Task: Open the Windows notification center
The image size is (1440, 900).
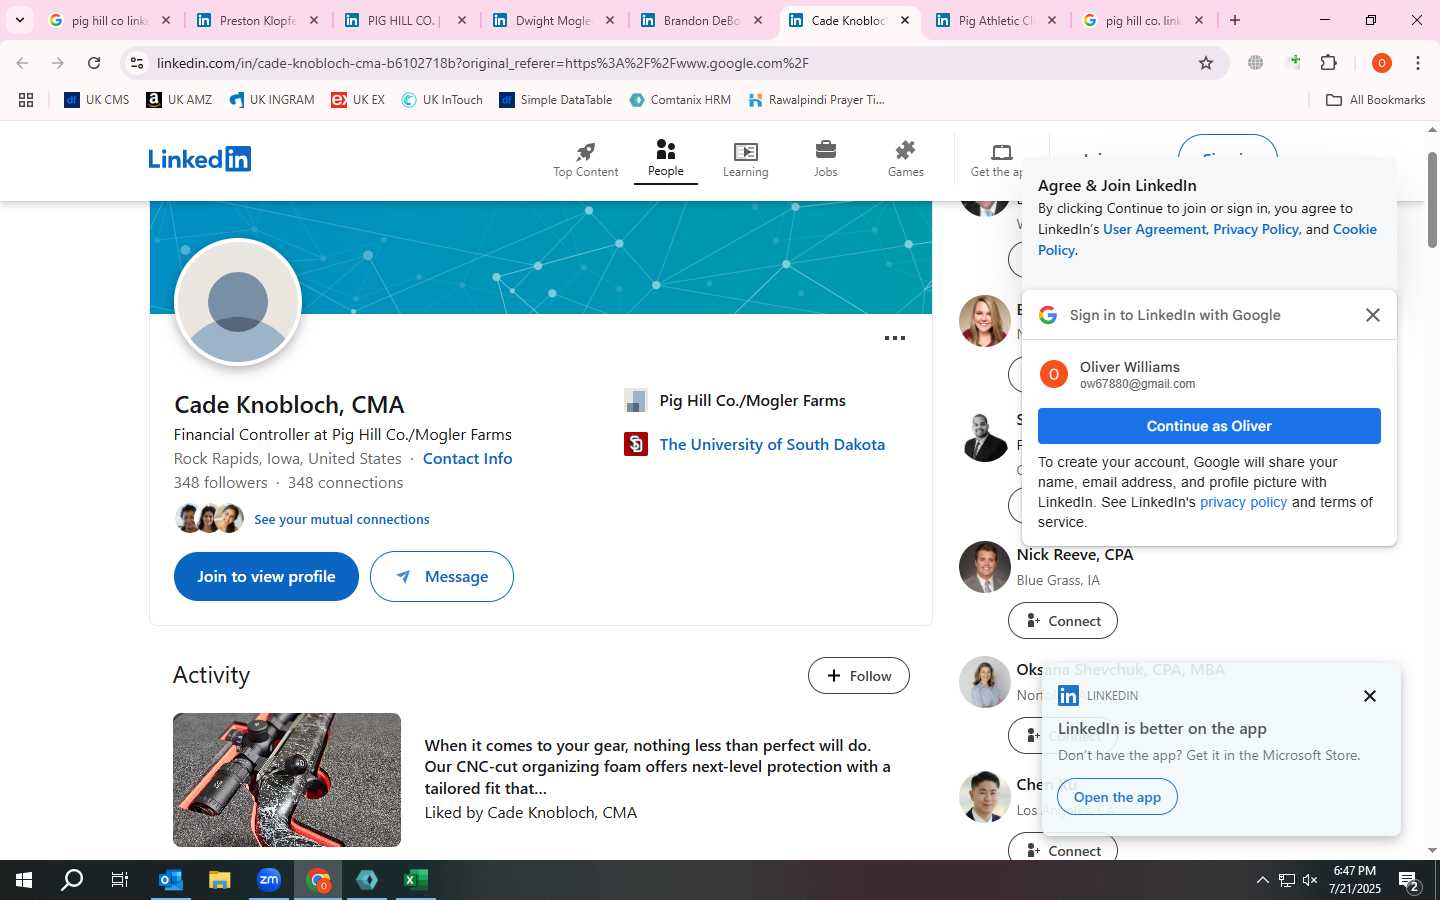Action: [x=1409, y=881]
